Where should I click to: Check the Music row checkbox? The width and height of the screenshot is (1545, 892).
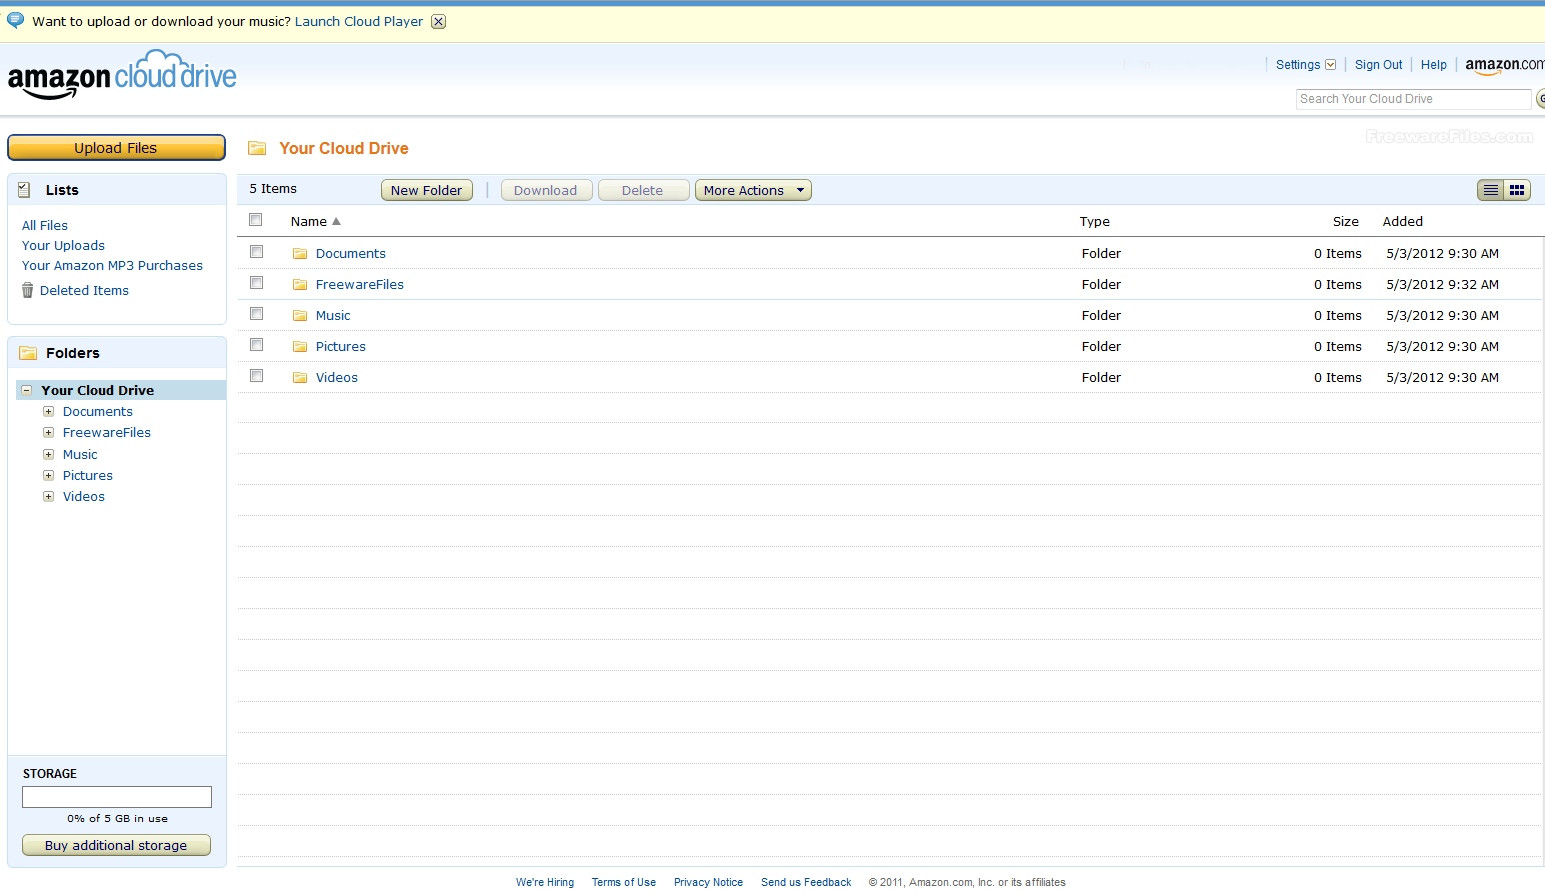(x=256, y=314)
